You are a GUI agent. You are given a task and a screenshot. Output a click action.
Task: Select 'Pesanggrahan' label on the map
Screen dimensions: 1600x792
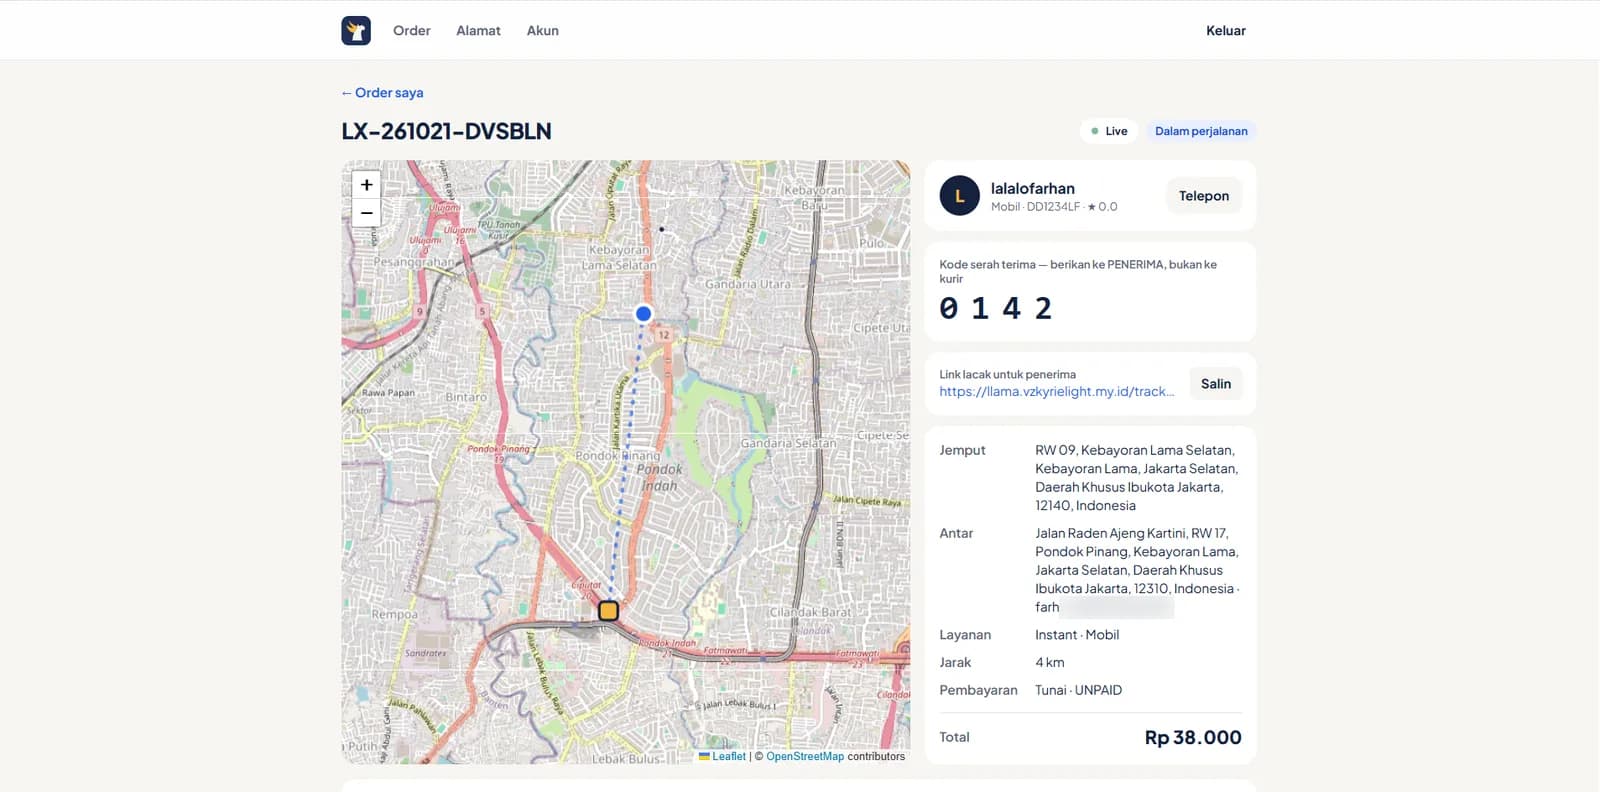click(412, 262)
